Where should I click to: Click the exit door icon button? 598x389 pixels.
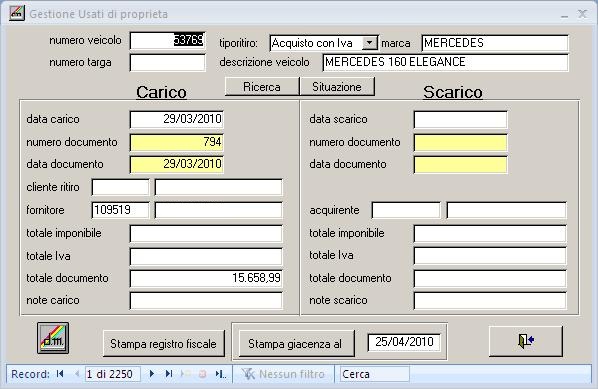pos(526,341)
